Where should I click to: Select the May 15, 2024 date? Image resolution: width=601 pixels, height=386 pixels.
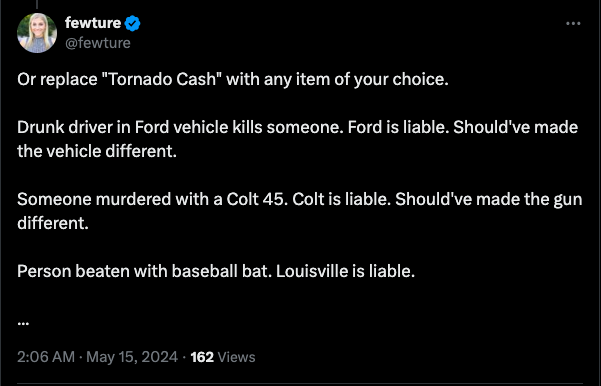coord(132,357)
